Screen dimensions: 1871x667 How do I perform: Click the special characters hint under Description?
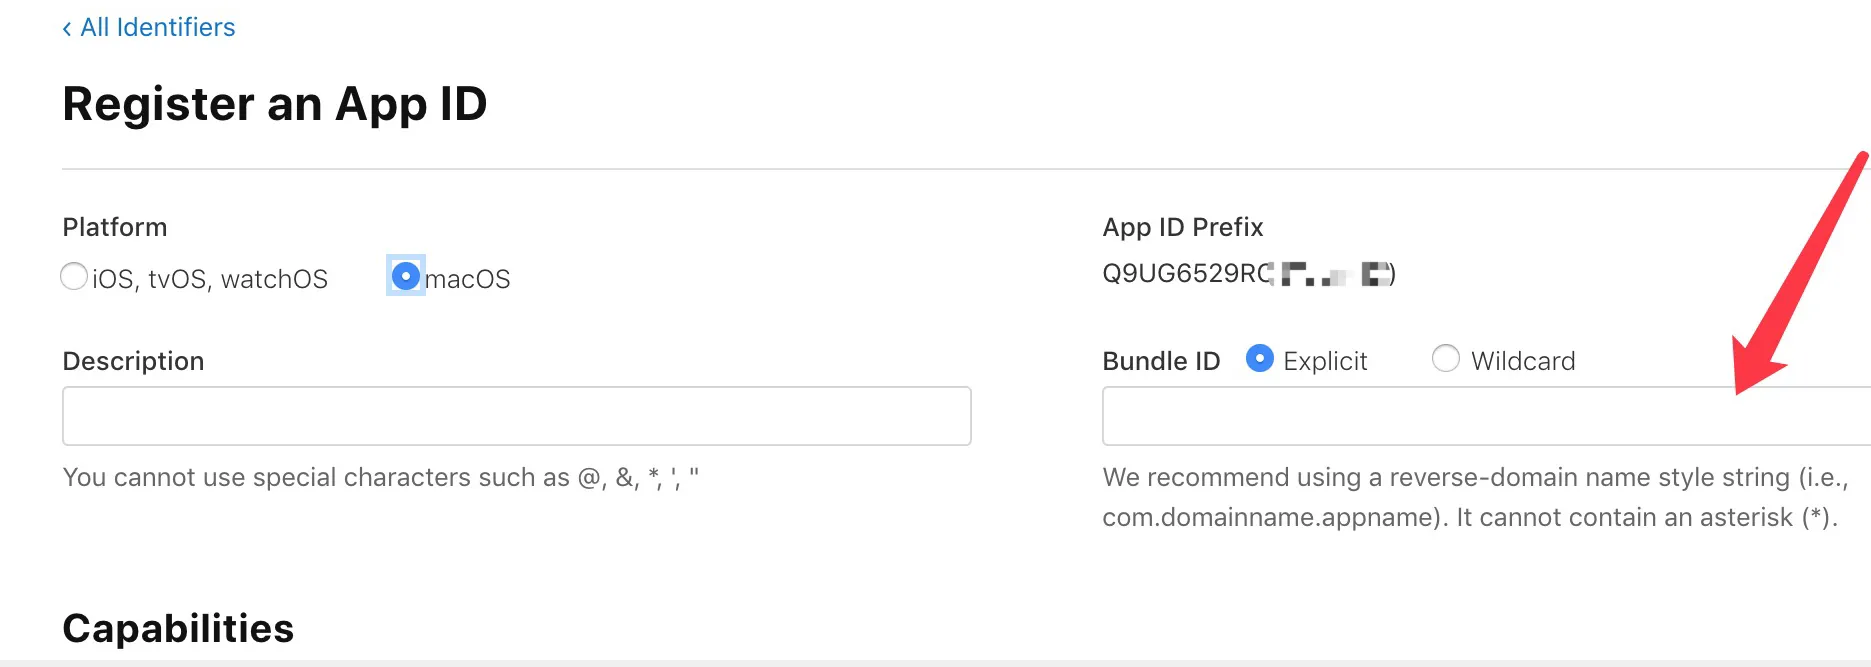pos(380,478)
